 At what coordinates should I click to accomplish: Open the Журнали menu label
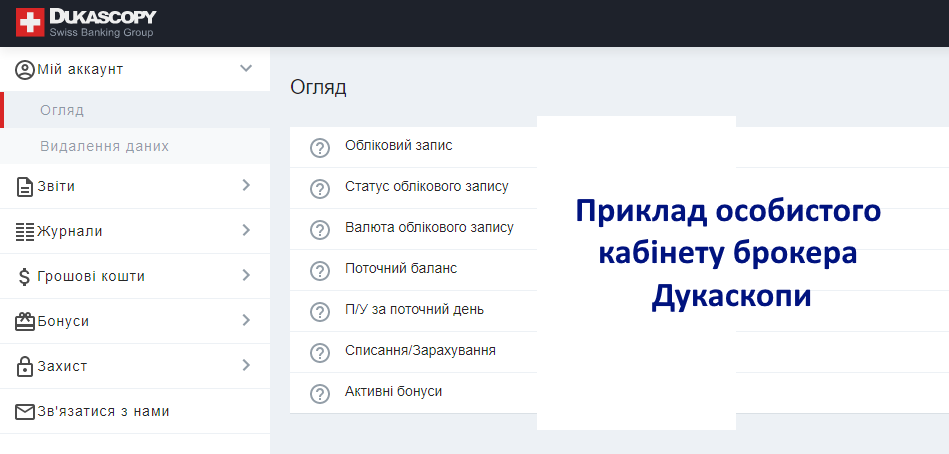point(70,231)
